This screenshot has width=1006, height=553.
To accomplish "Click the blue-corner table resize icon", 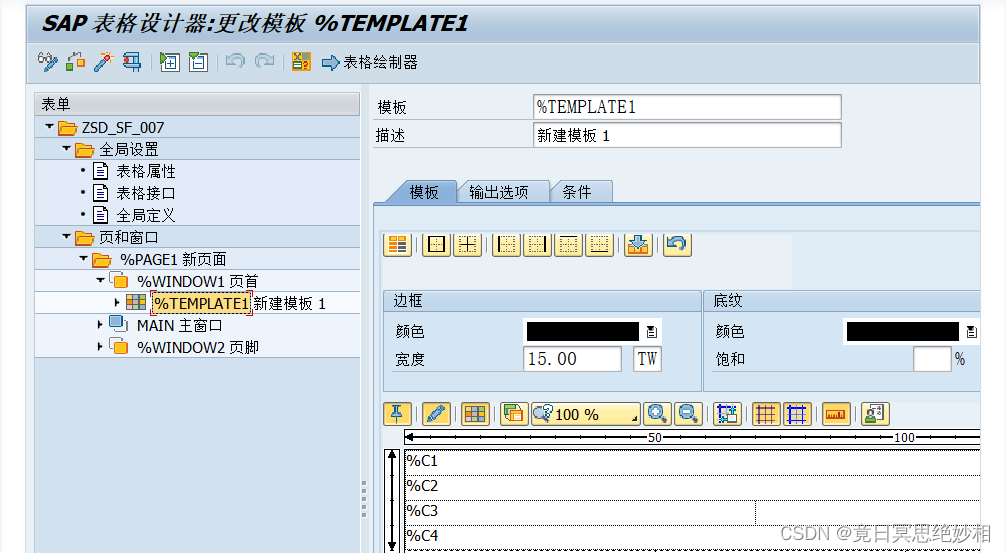I will pos(727,414).
